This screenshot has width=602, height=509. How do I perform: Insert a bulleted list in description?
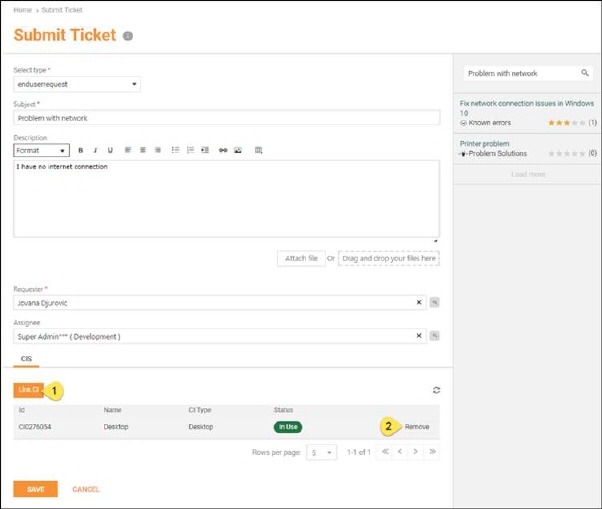175,150
